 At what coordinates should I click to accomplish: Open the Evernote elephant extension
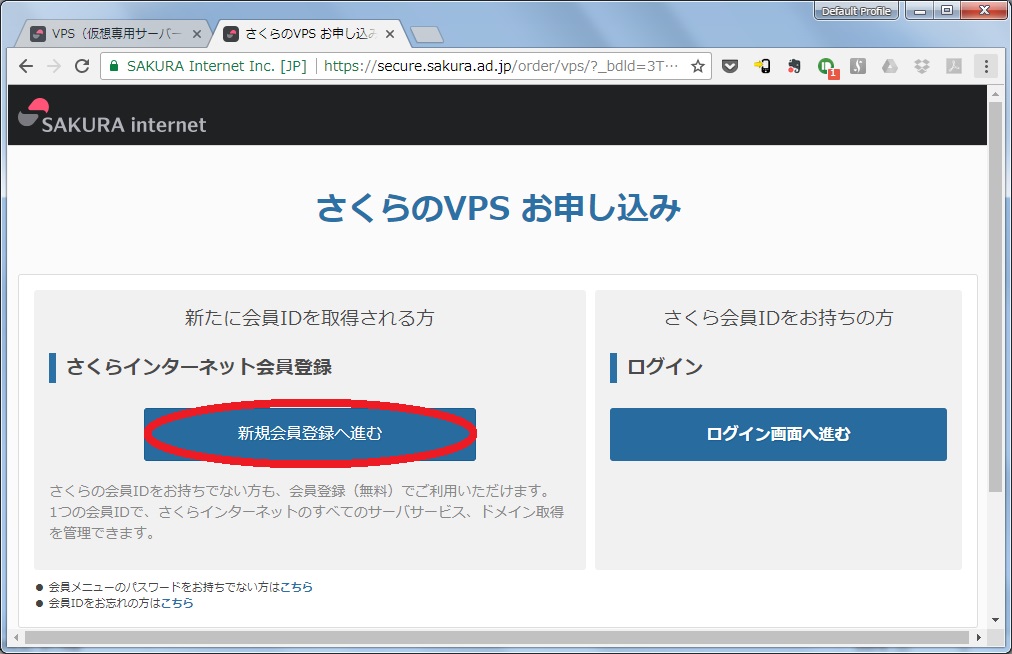pyautogui.click(x=794, y=66)
